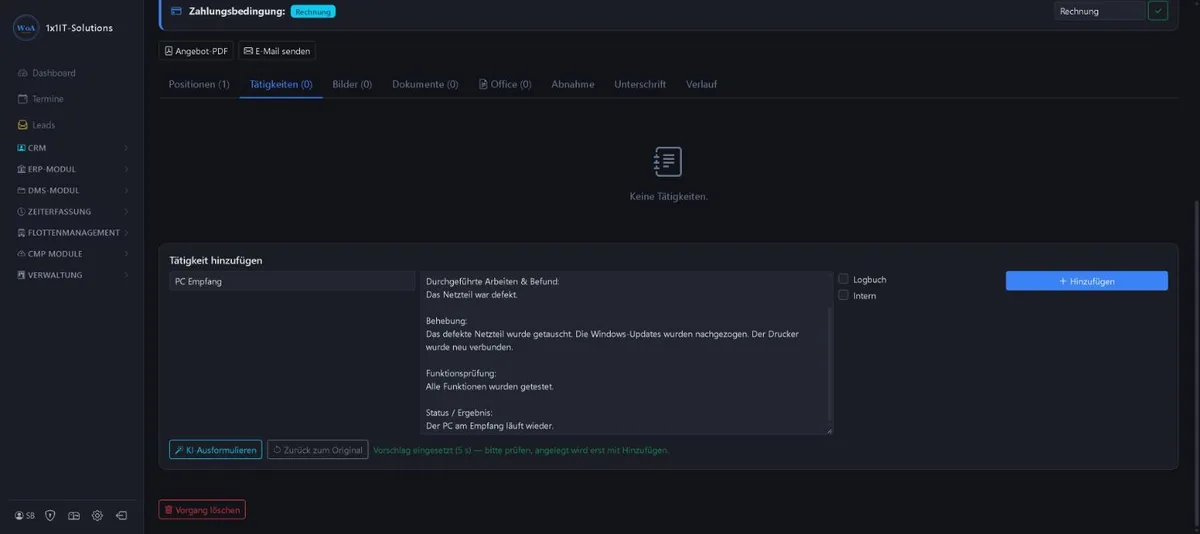Click the Zahlungsbedingung credit card icon
This screenshot has width=1200, height=534.
click(x=176, y=11)
